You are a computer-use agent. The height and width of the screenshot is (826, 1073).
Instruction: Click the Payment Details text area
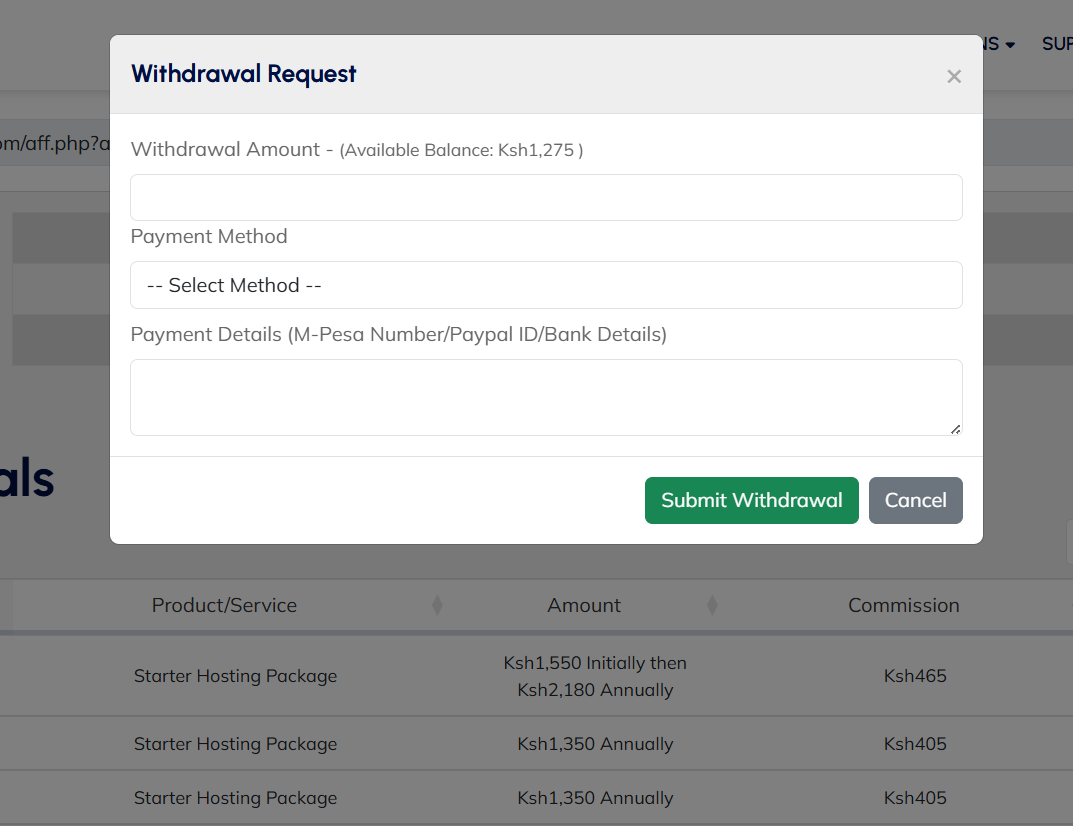tap(546, 397)
